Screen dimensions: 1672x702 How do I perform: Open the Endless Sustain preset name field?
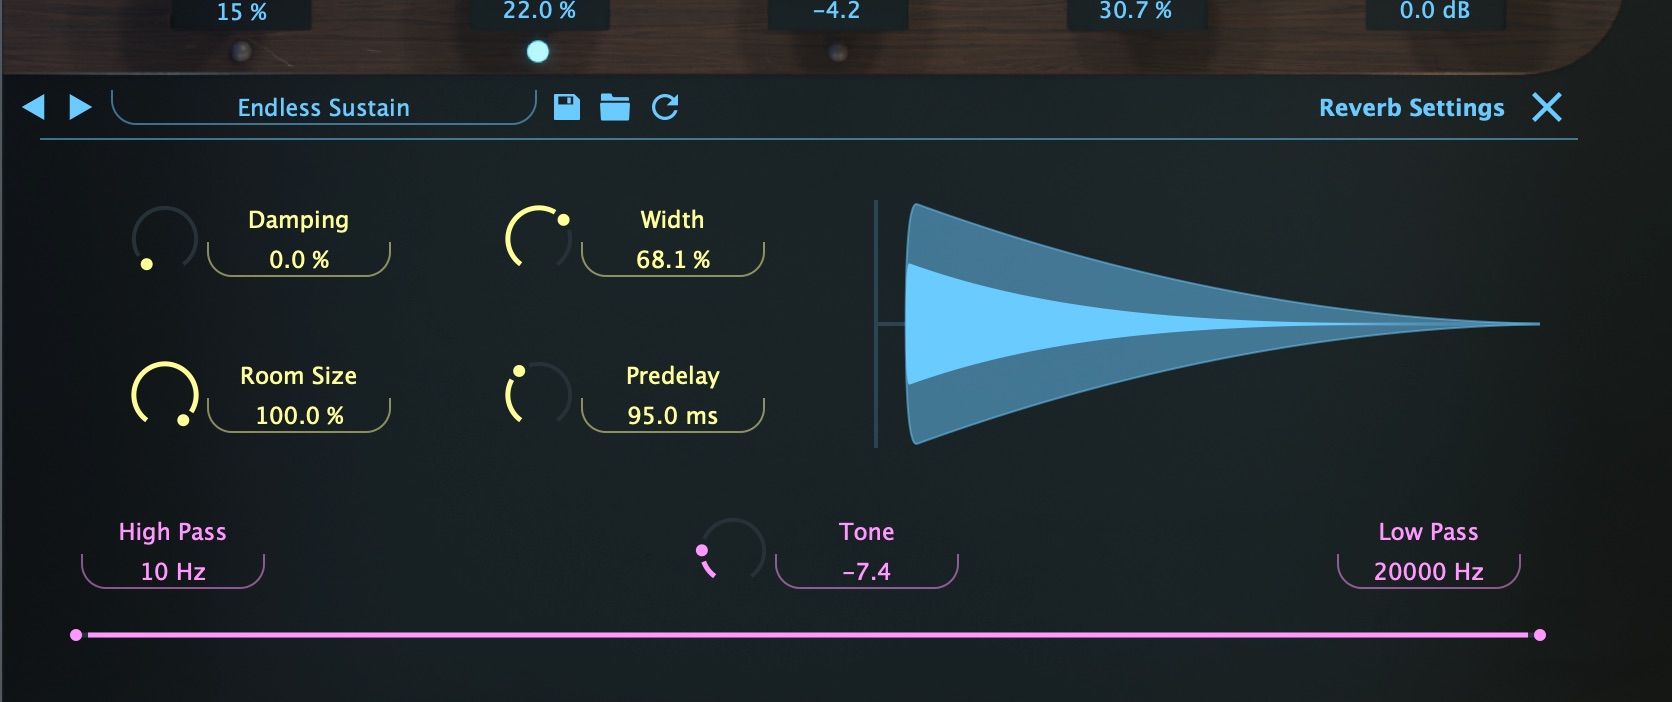323,107
